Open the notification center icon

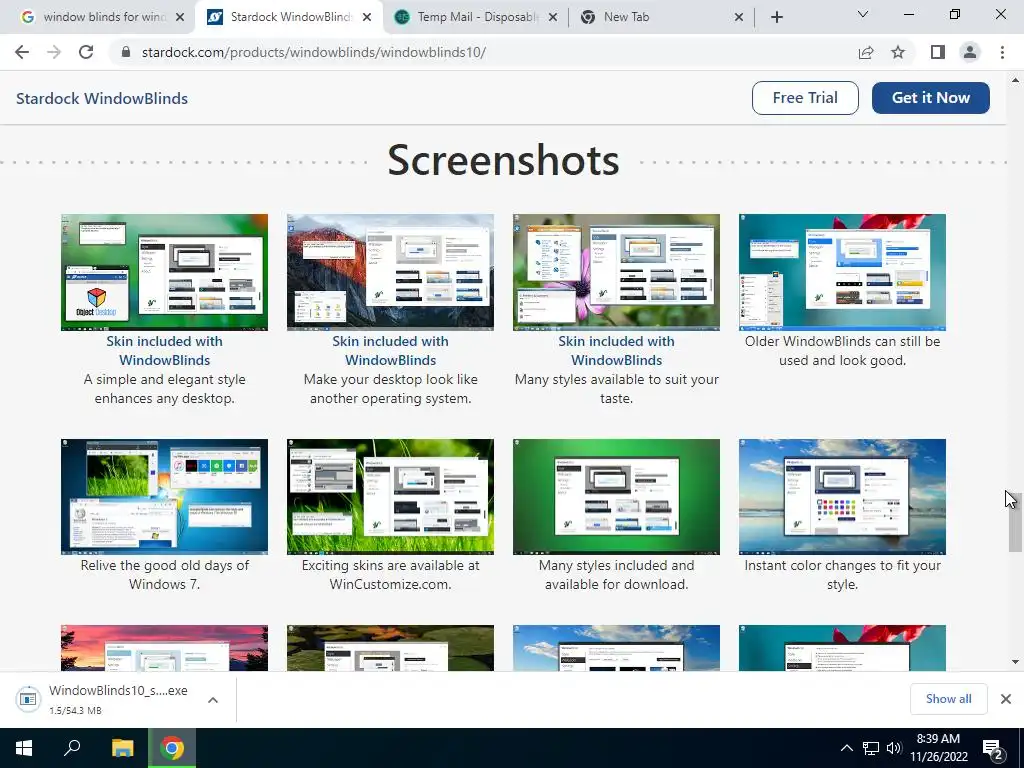click(x=993, y=748)
